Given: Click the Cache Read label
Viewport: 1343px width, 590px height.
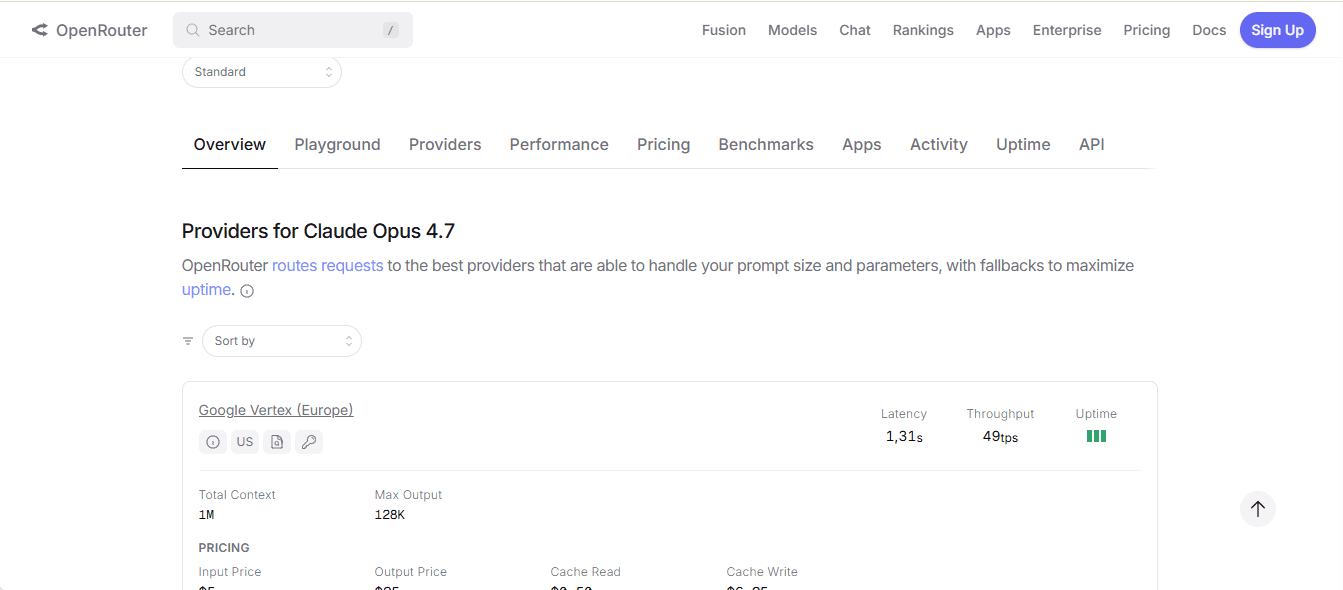Looking at the screenshot, I should coord(586,572).
